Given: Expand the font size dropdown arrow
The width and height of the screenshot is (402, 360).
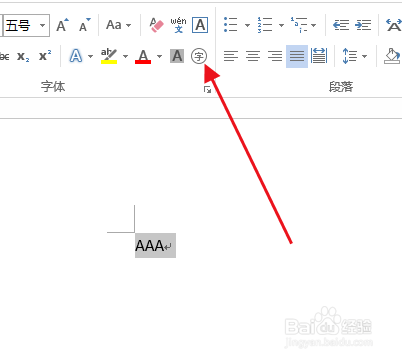Looking at the screenshot, I should pyautogui.click(x=43, y=25).
